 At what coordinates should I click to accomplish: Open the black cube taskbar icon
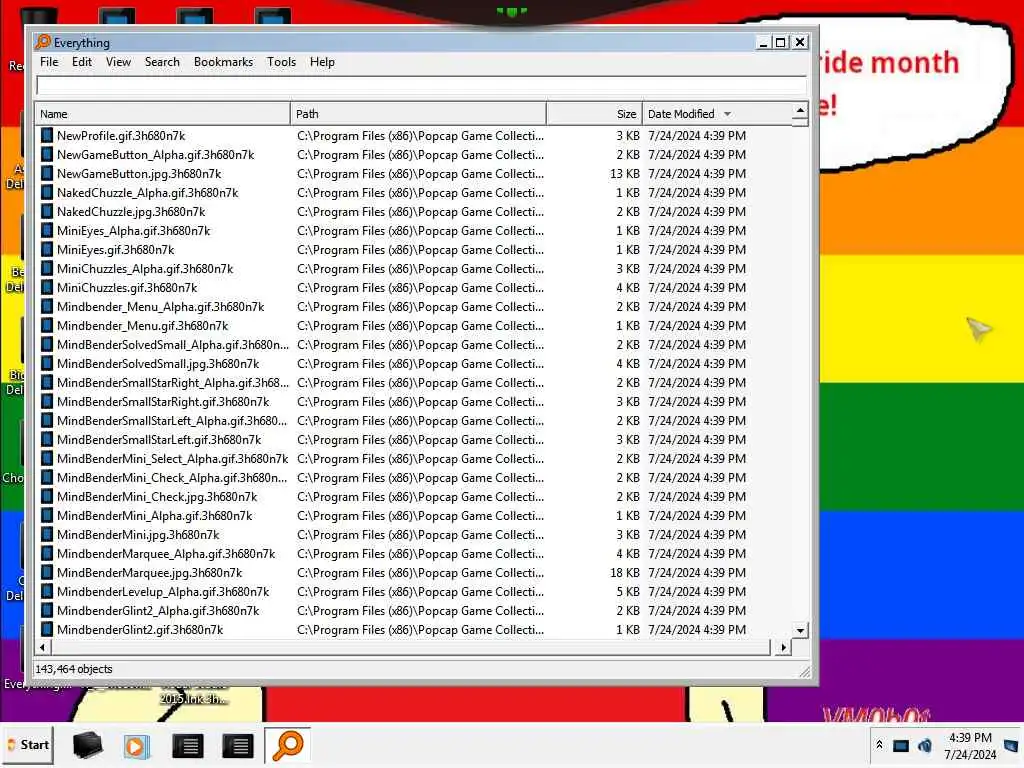pyautogui.click(x=87, y=746)
